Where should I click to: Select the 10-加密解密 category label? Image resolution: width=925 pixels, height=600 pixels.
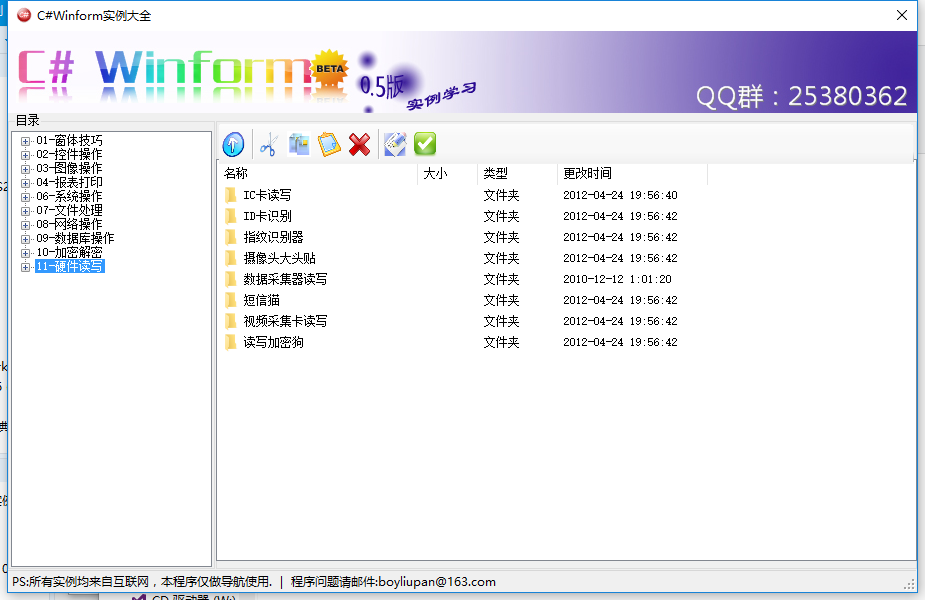pos(70,253)
